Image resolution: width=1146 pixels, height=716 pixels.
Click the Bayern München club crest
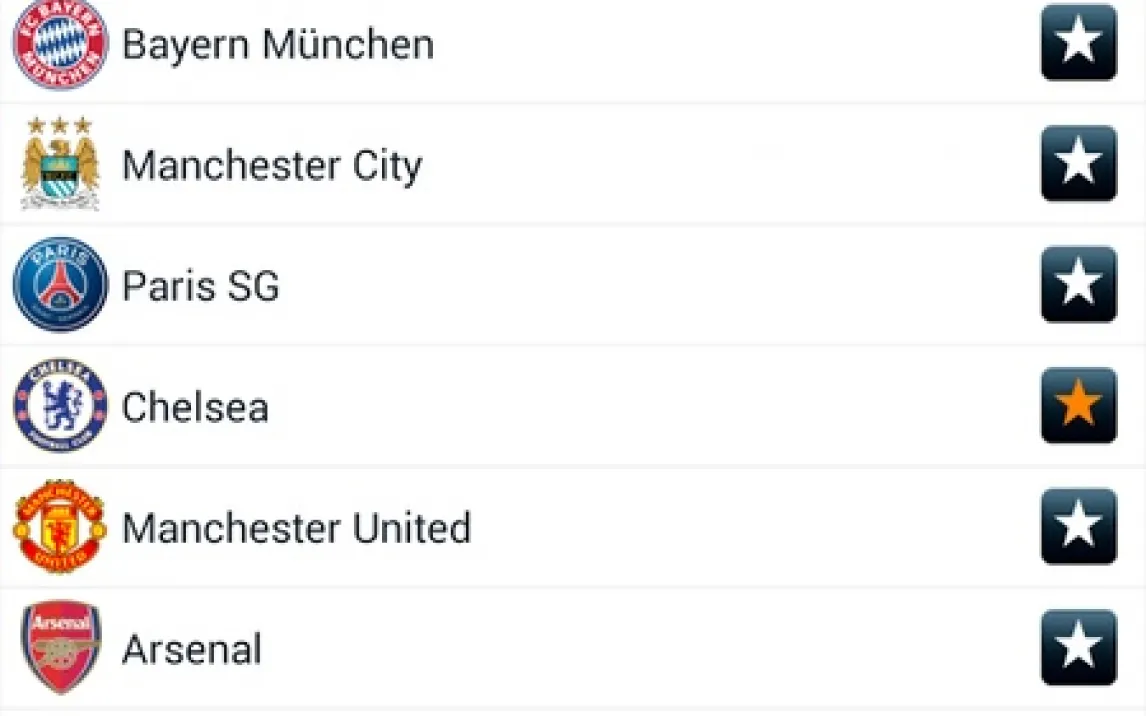pyautogui.click(x=60, y=43)
